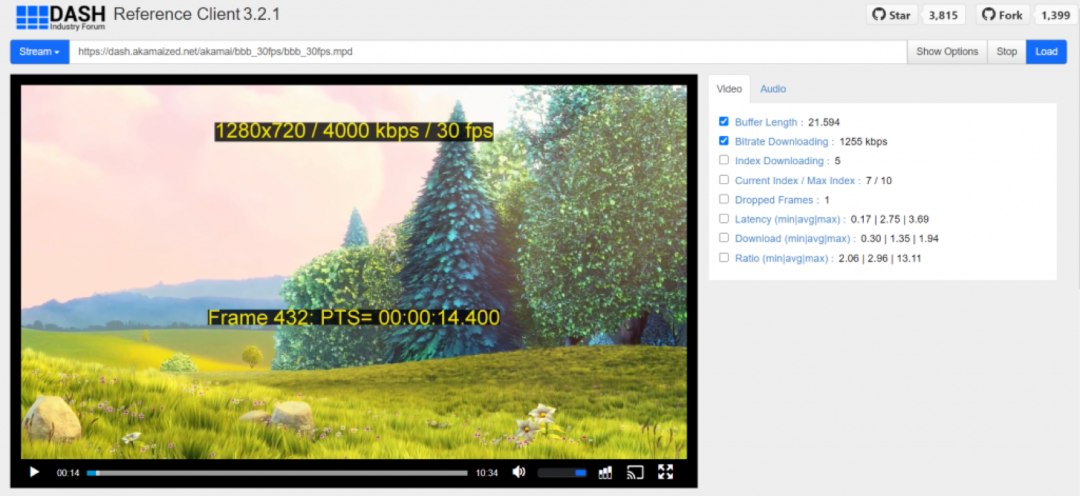Click the 7 / 10 index value
The width and height of the screenshot is (1080, 496).
click(879, 180)
